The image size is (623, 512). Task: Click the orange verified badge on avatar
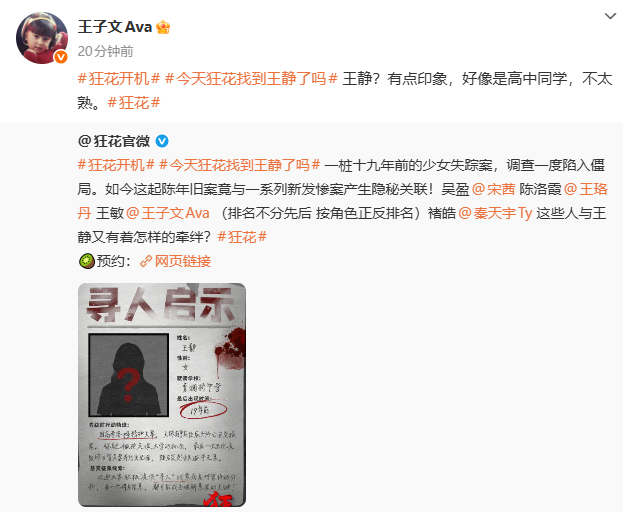61,57
